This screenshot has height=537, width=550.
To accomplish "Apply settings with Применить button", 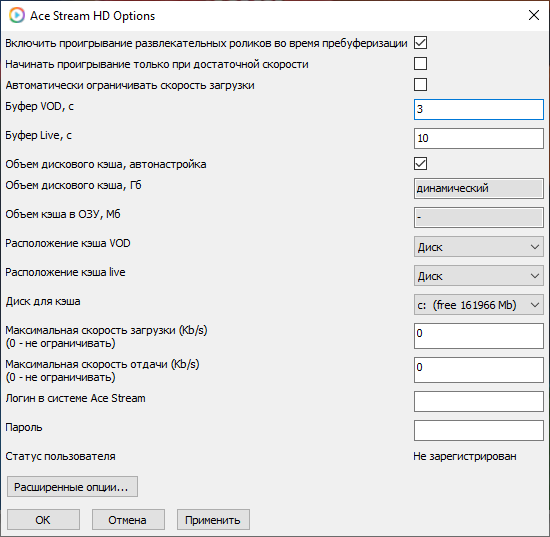I will [213, 519].
